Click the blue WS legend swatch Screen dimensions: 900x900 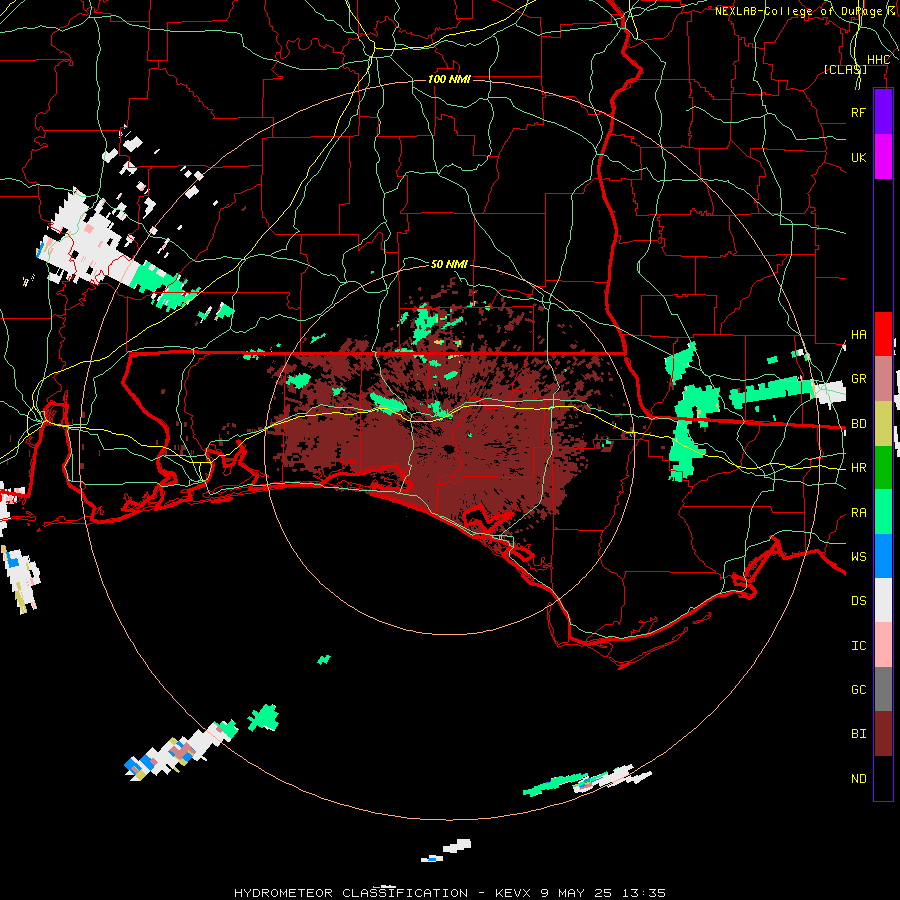883,556
